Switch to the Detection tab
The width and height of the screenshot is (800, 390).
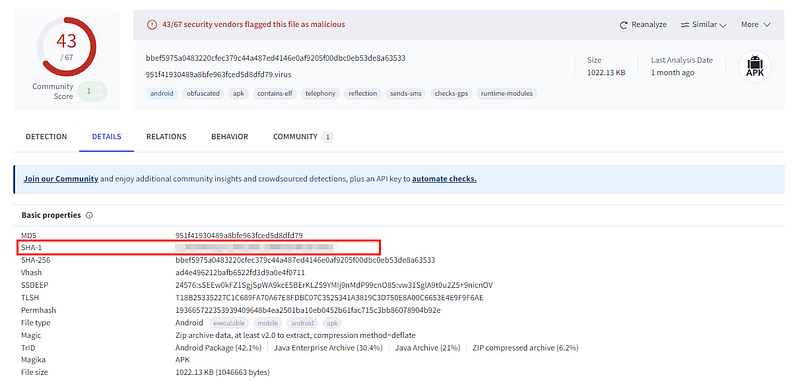46,137
